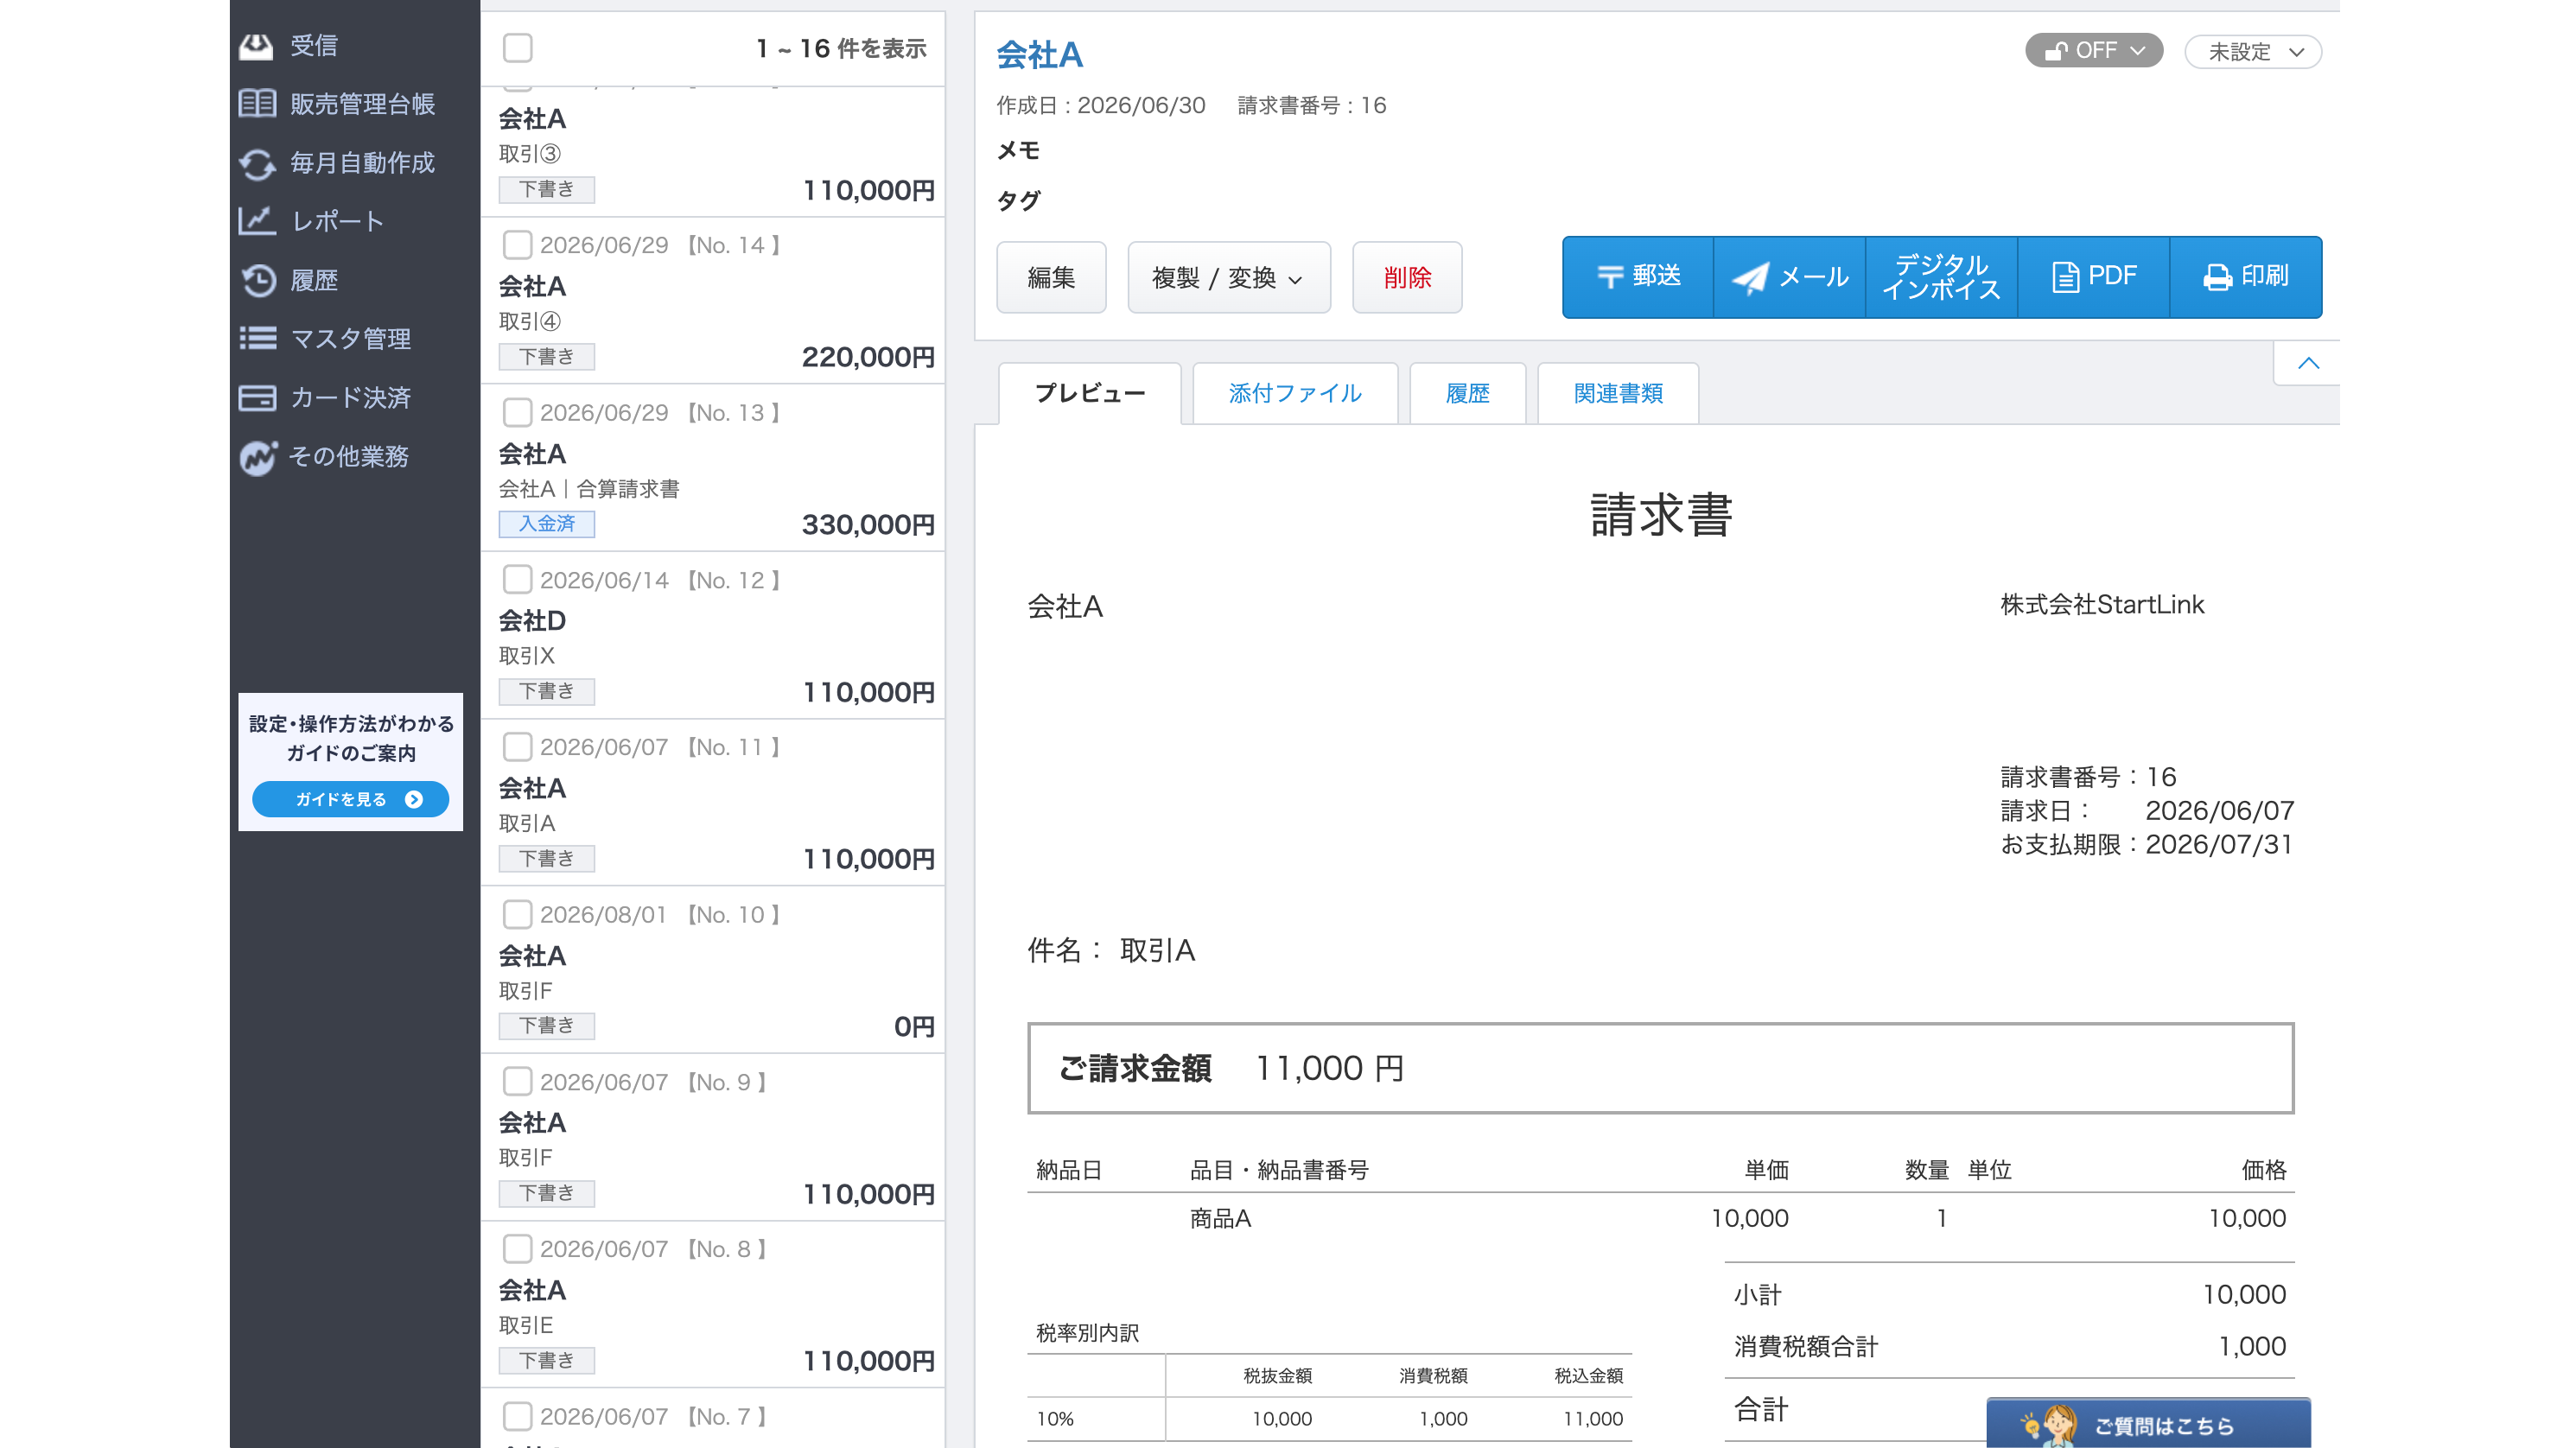
Task: Click the 下書き badge on 取引X
Action: coord(547,691)
